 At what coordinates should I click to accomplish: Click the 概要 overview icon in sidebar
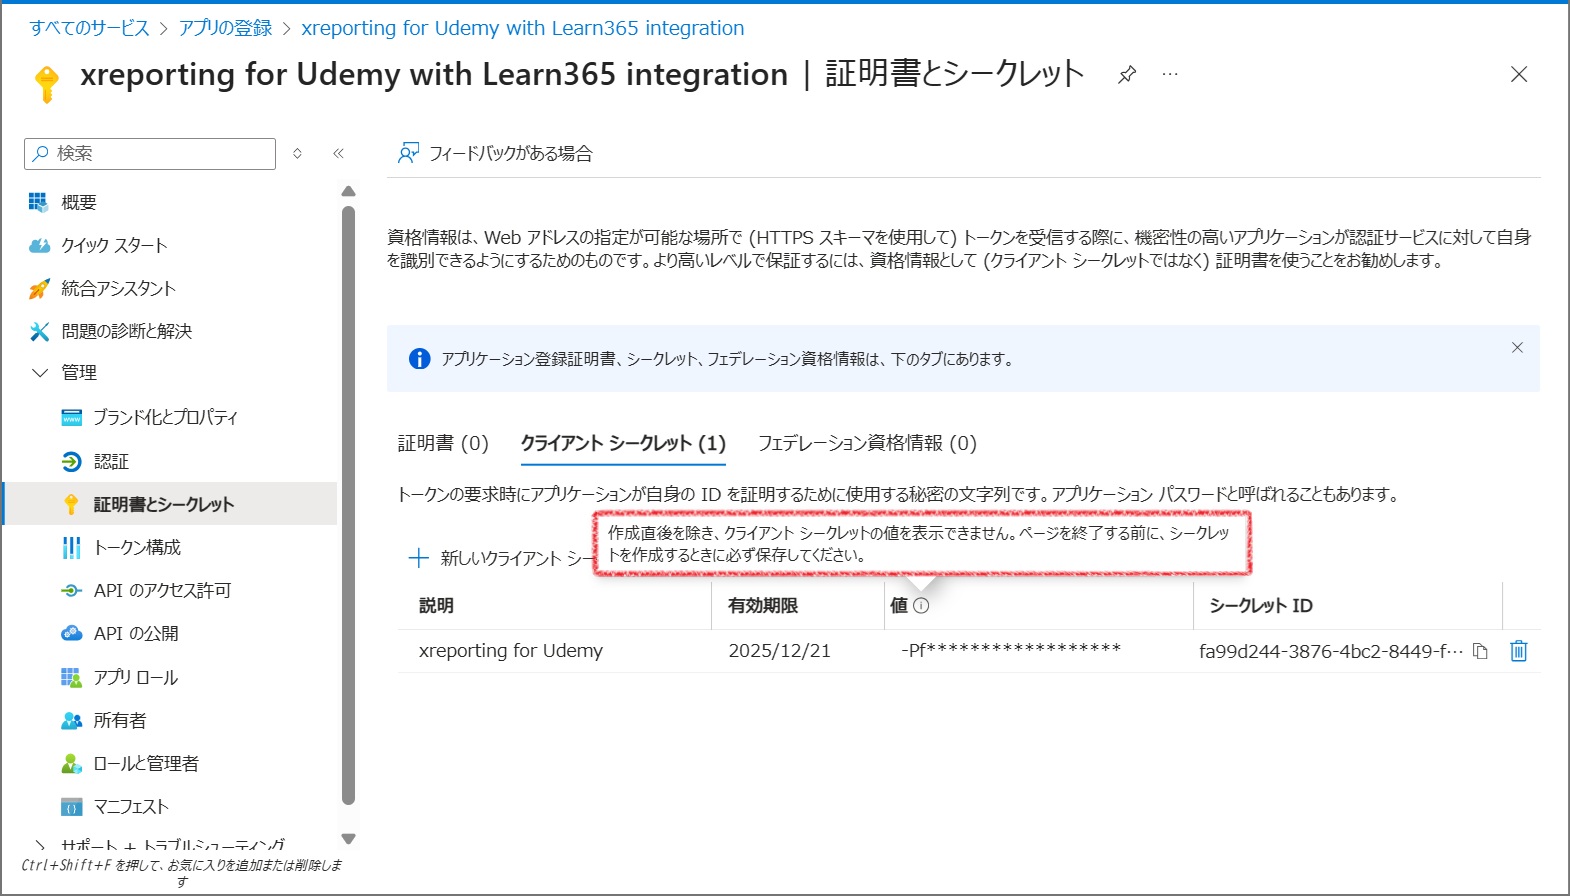click(x=38, y=202)
